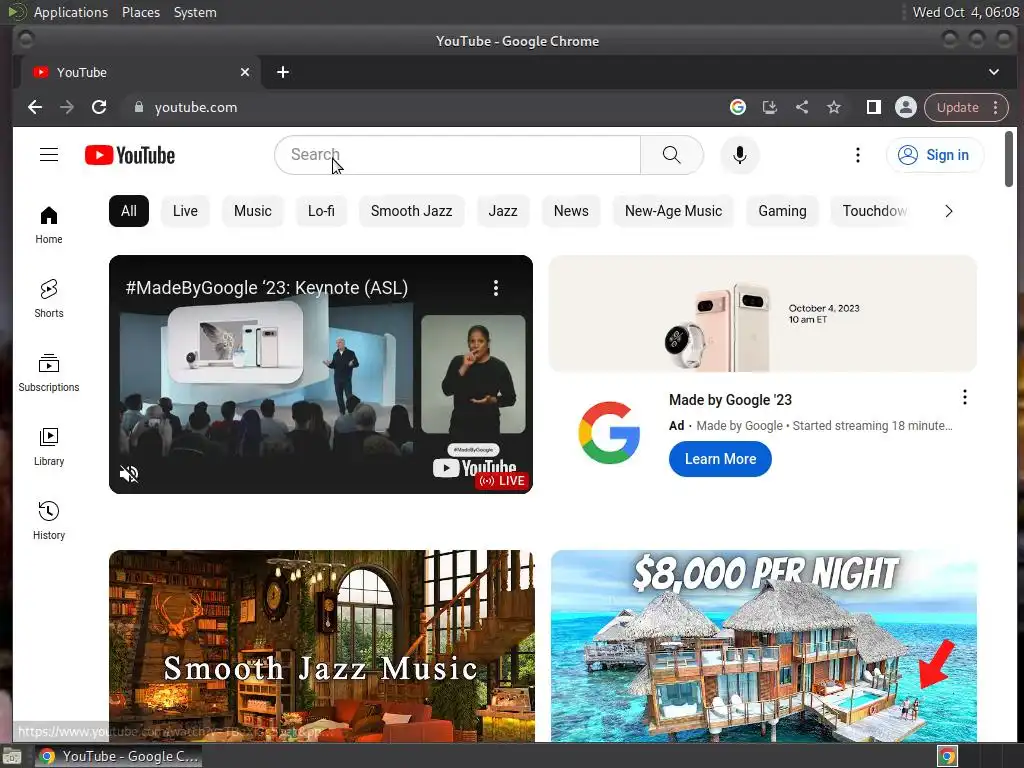The width and height of the screenshot is (1024, 768).
Task: Open the $8,000 Per Night video thumbnail
Action: tap(763, 646)
